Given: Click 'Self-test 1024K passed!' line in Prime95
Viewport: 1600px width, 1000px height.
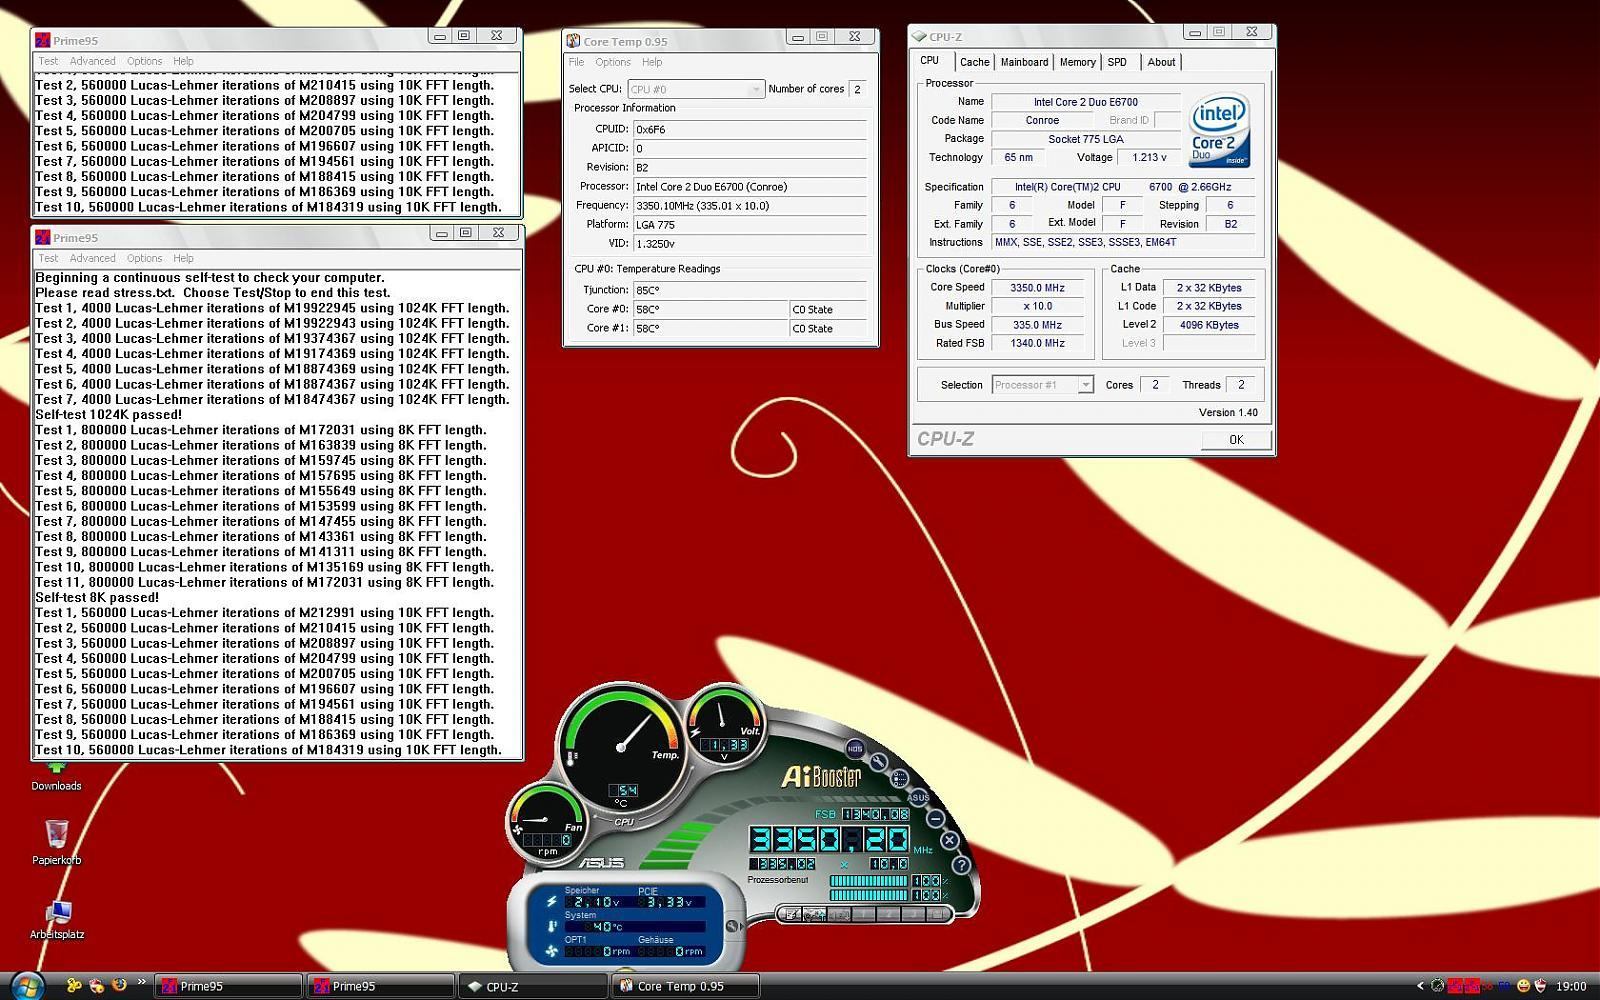Looking at the screenshot, I should click(108, 414).
